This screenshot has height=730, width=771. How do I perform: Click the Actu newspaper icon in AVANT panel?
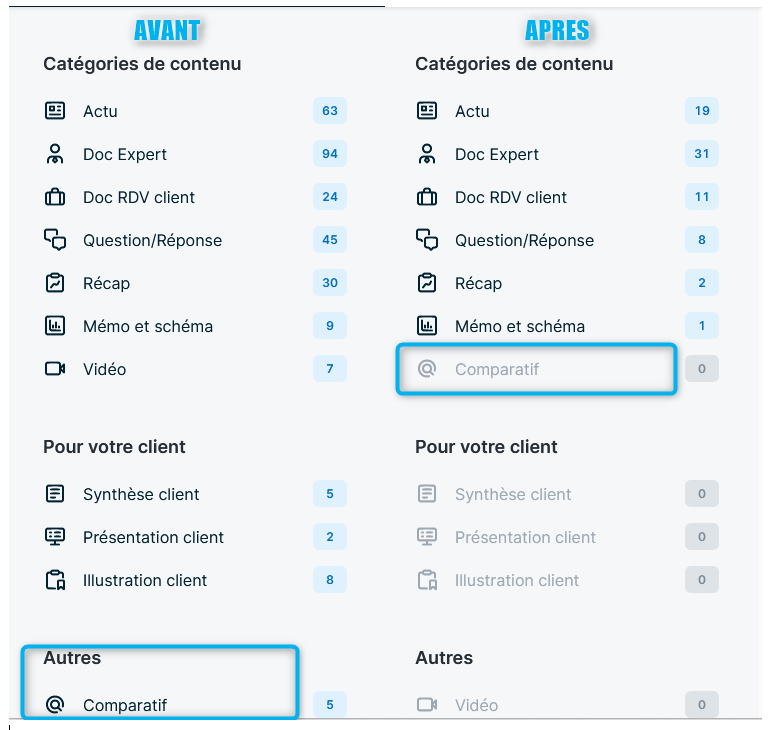[x=55, y=111]
